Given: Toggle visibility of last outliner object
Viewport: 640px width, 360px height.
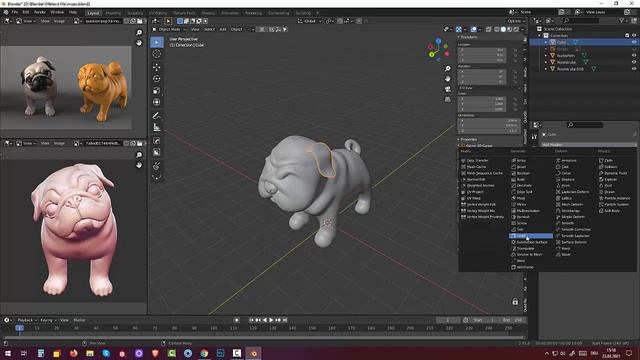Looking at the screenshot, I should click(x=634, y=69).
